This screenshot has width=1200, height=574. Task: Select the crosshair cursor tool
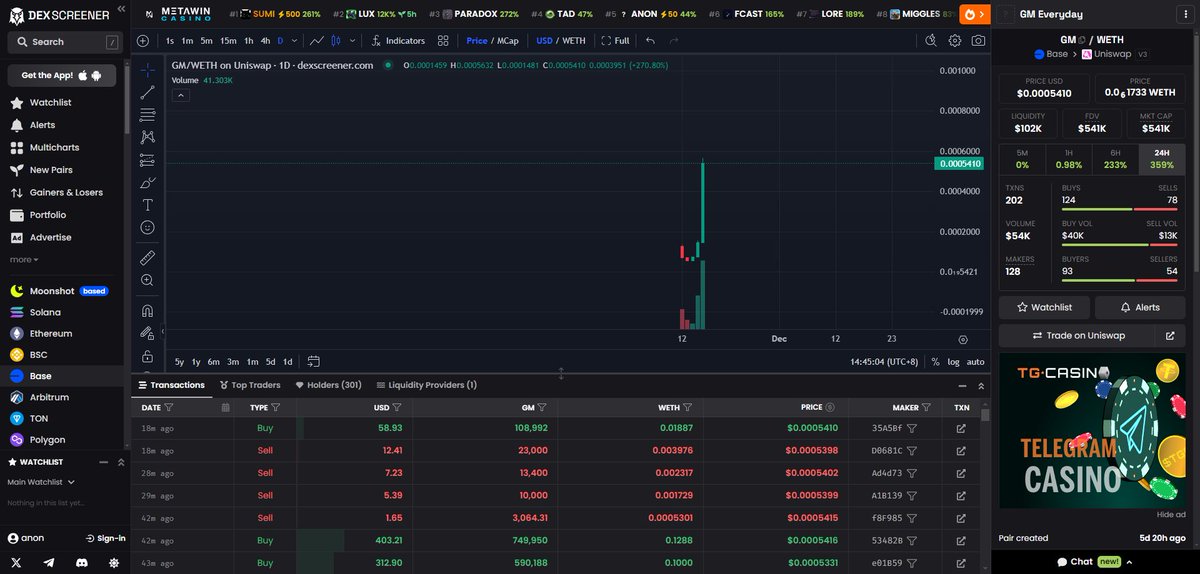point(148,69)
